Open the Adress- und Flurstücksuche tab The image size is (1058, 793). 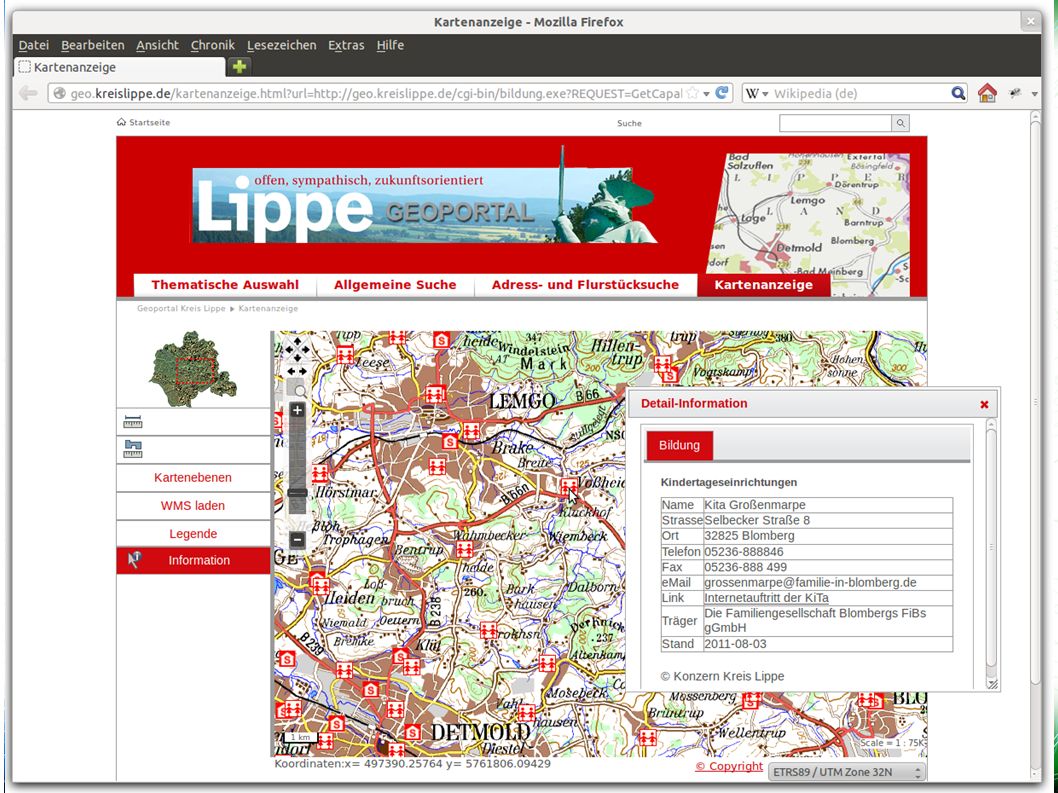(585, 285)
